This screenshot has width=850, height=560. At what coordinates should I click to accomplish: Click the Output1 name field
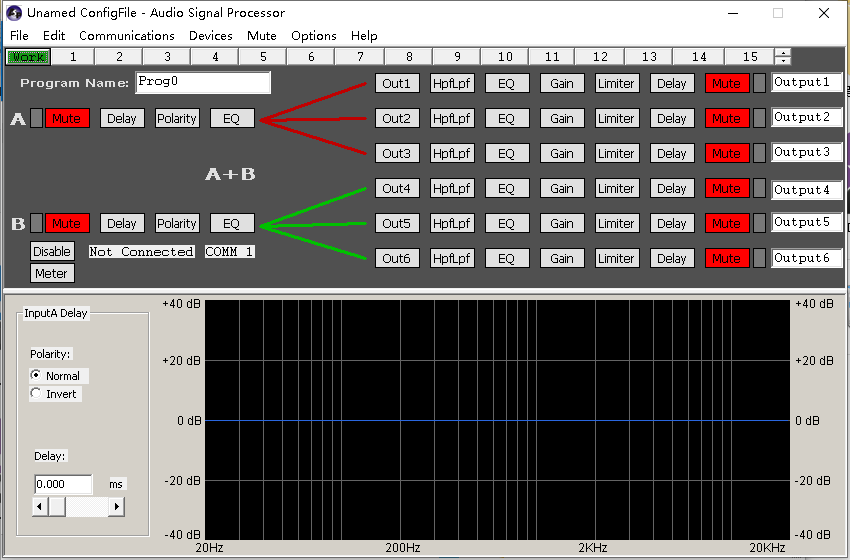[x=807, y=82]
